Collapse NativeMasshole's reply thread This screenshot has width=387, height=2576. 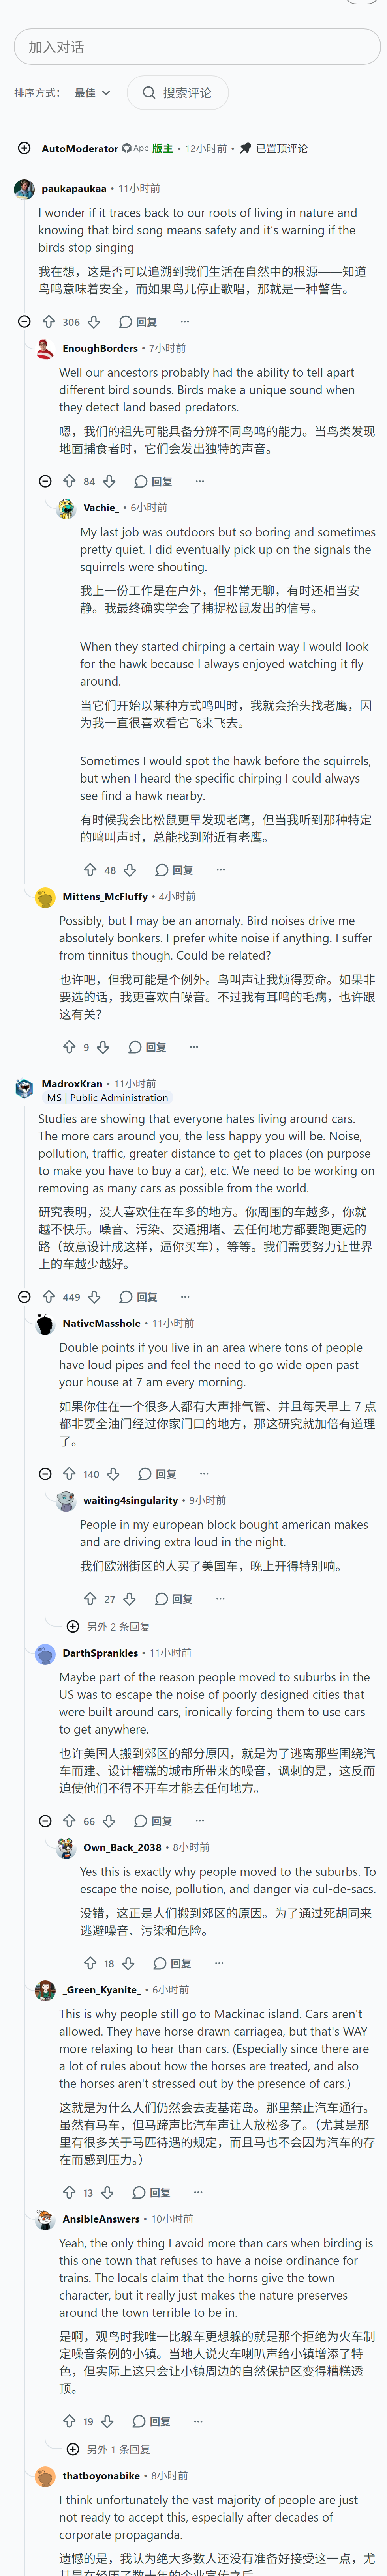coord(45,1474)
